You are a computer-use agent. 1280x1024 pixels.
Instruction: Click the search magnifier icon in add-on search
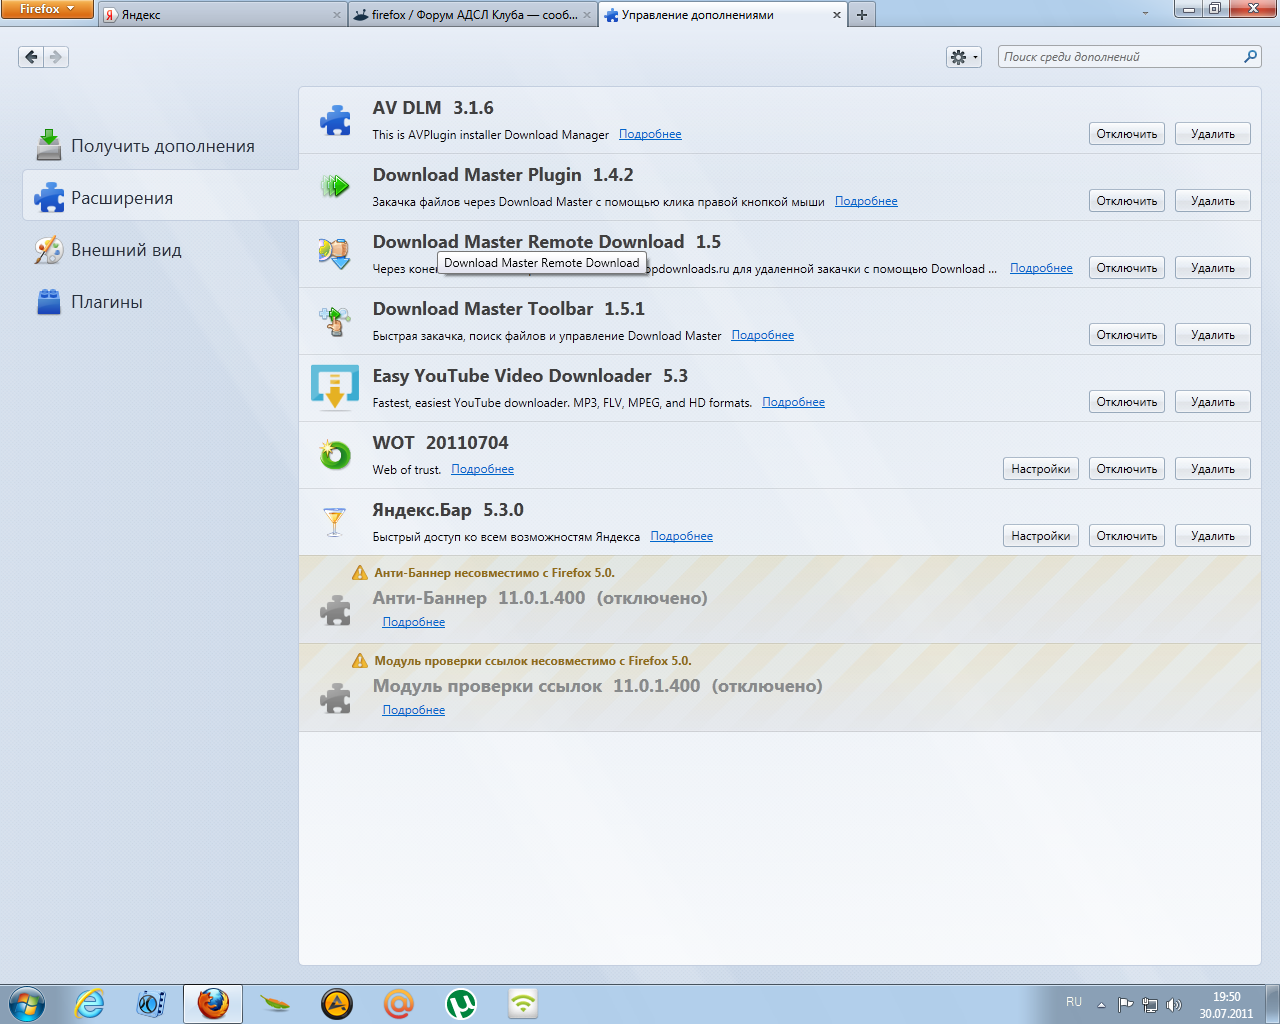click(x=1250, y=57)
